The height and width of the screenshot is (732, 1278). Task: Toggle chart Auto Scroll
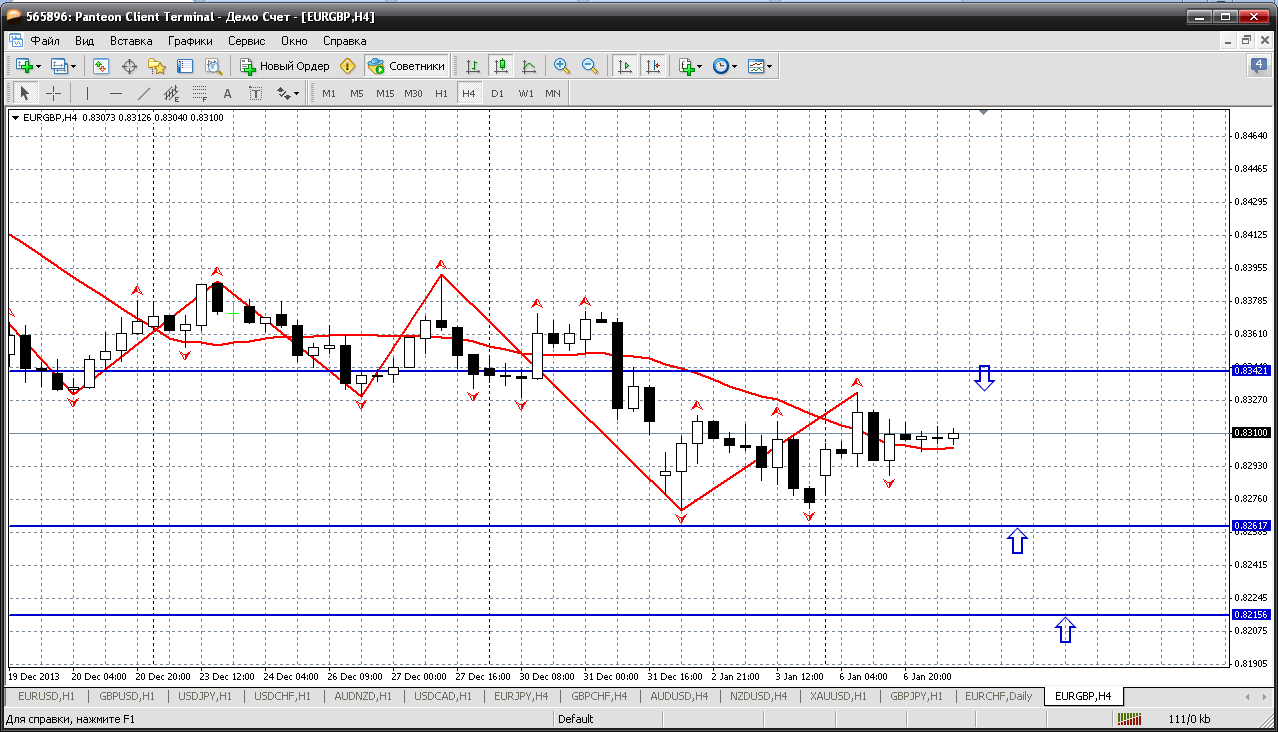pyautogui.click(x=625, y=66)
